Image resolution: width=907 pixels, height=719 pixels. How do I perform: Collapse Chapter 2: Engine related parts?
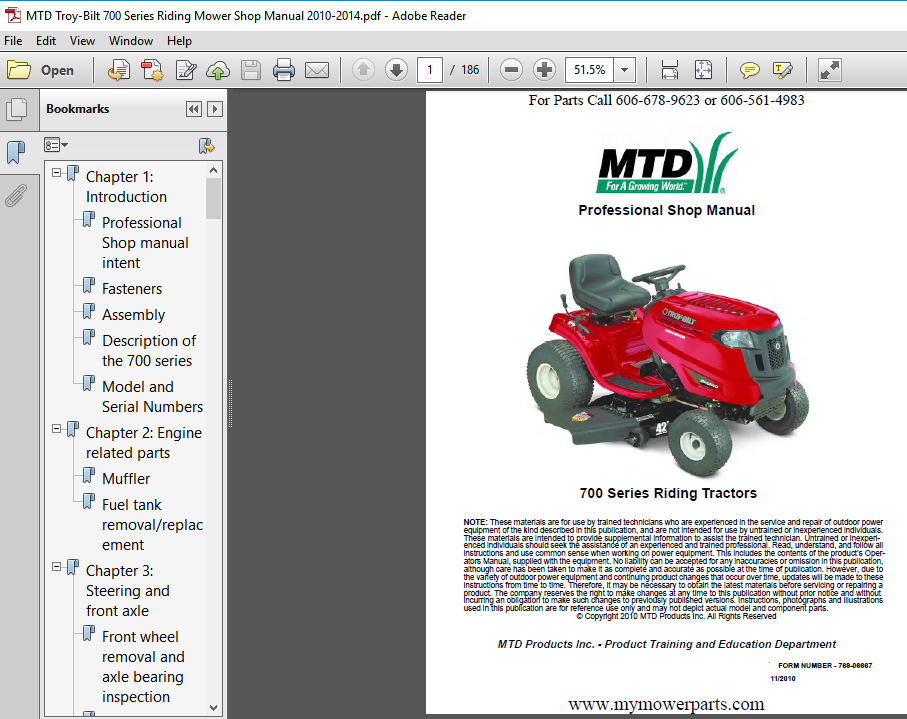coord(57,429)
